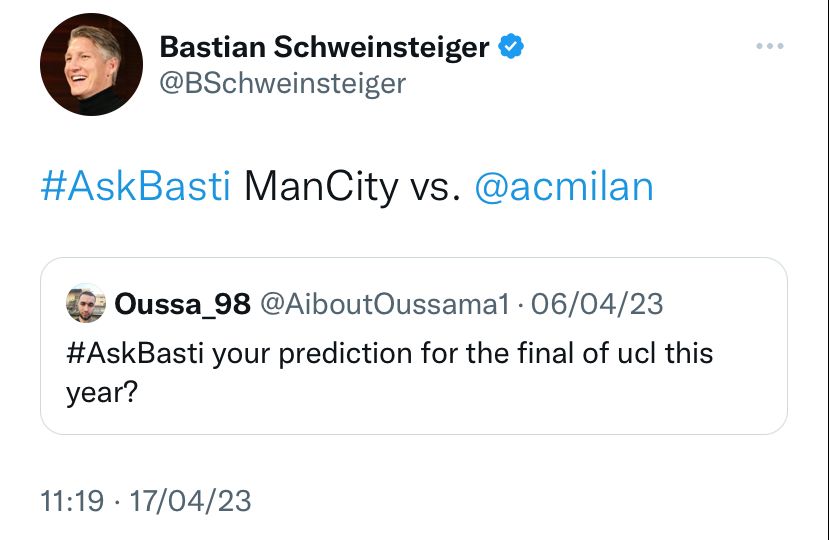Open the three-dot more options menu
Screen dimensions: 829x540
coord(770,47)
